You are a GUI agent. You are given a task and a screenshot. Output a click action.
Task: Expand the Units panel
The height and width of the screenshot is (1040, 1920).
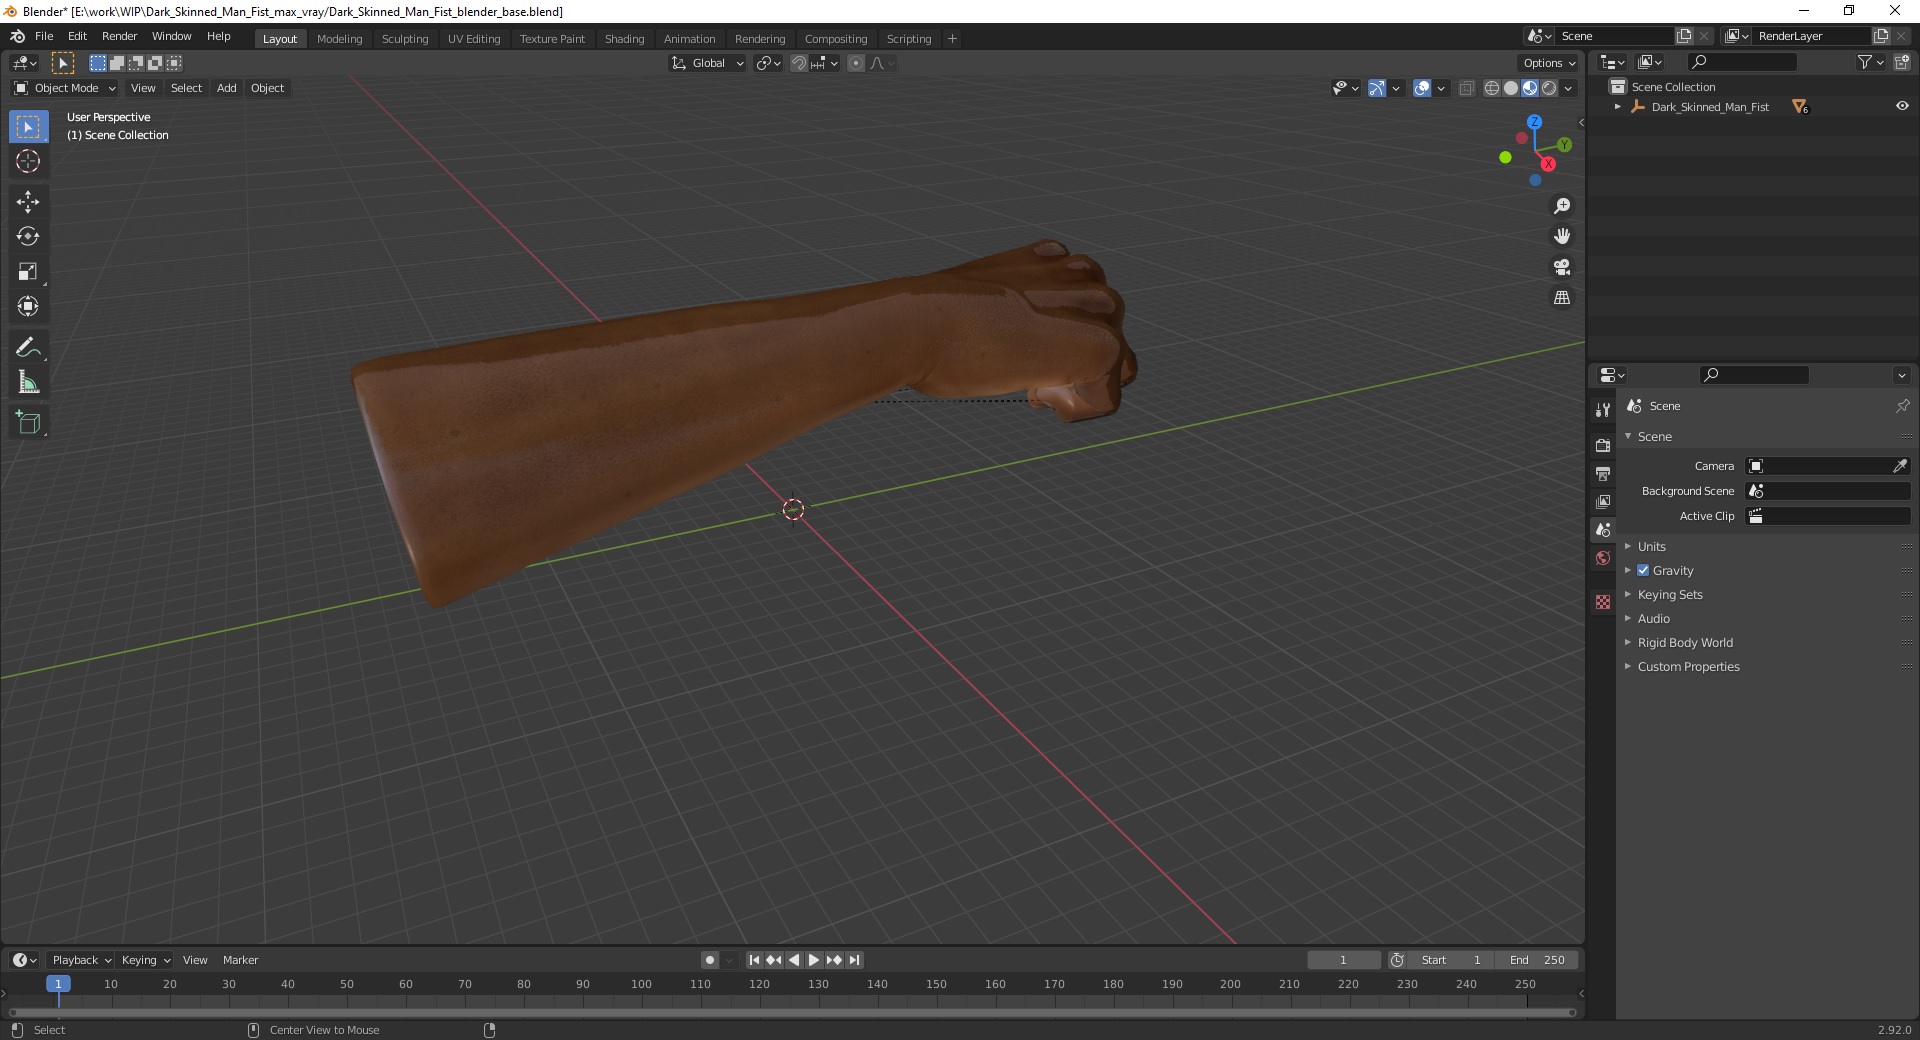tap(1651, 546)
